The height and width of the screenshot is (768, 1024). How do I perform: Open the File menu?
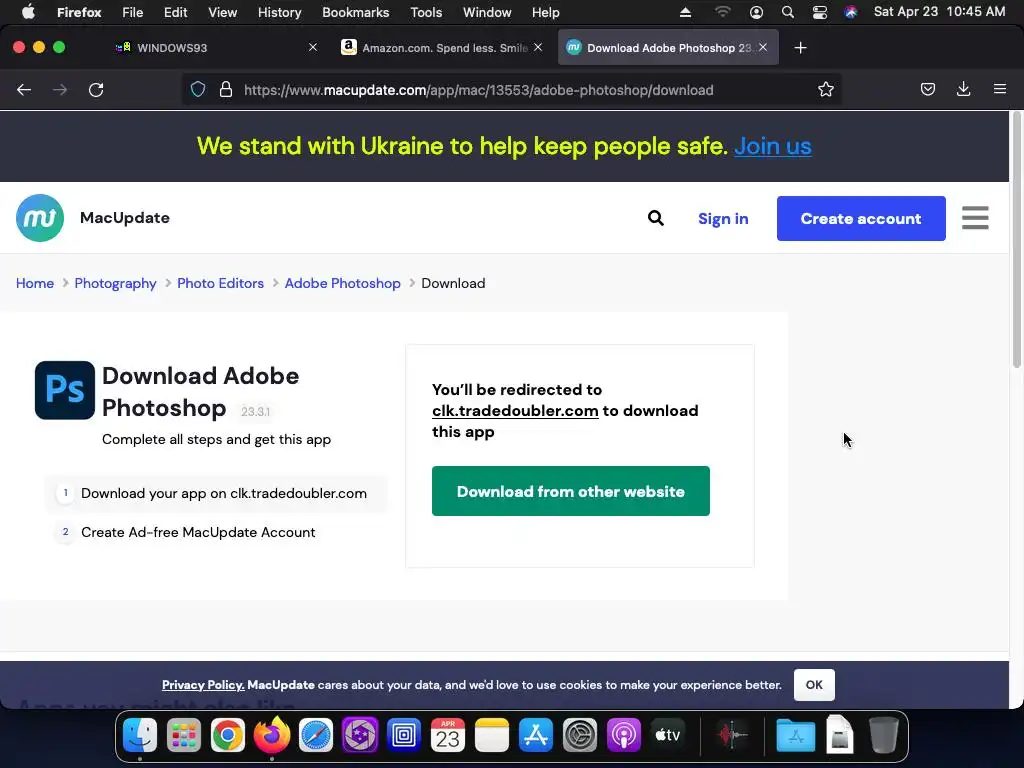[133, 12]
